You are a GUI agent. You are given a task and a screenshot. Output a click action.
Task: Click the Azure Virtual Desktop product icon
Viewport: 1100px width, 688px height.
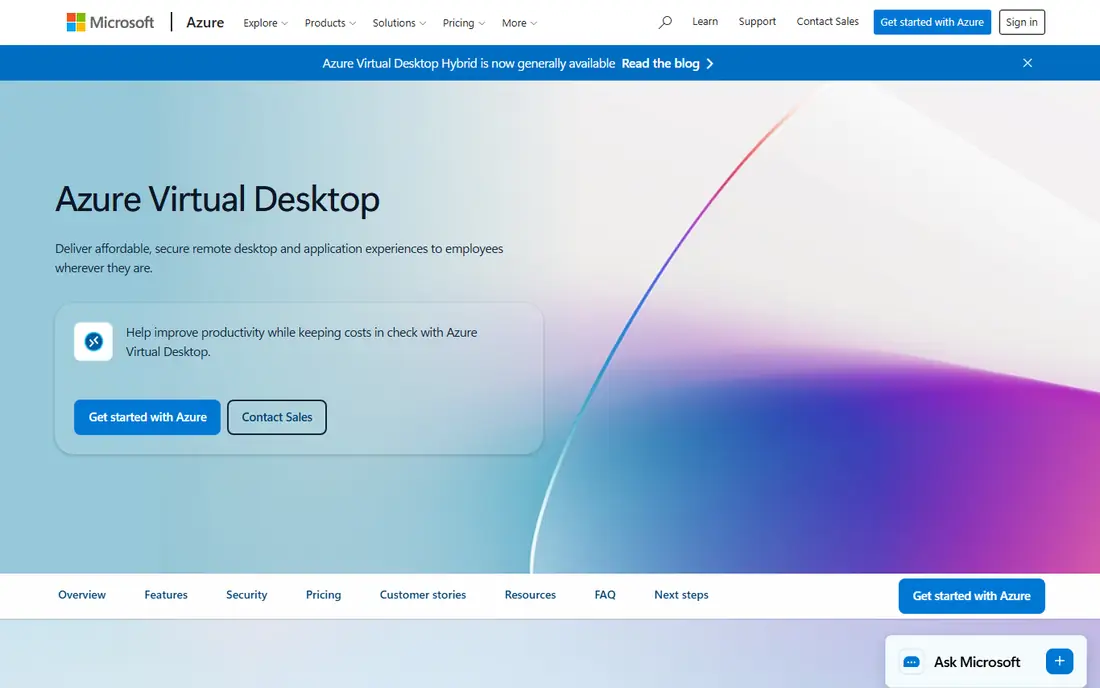point(93,342)
